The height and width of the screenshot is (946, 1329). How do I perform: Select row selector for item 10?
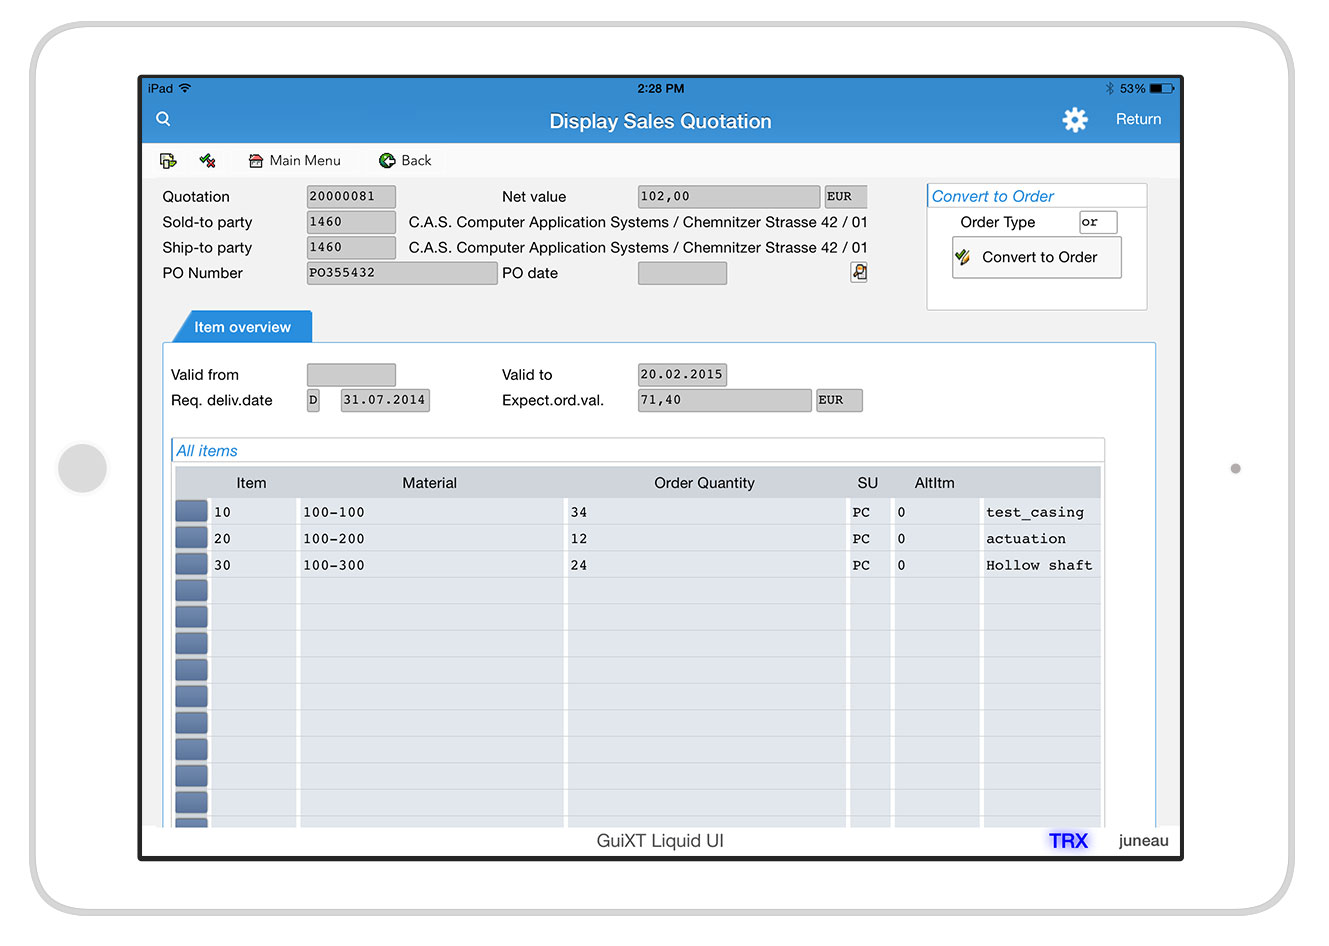(x=191, y=511)
